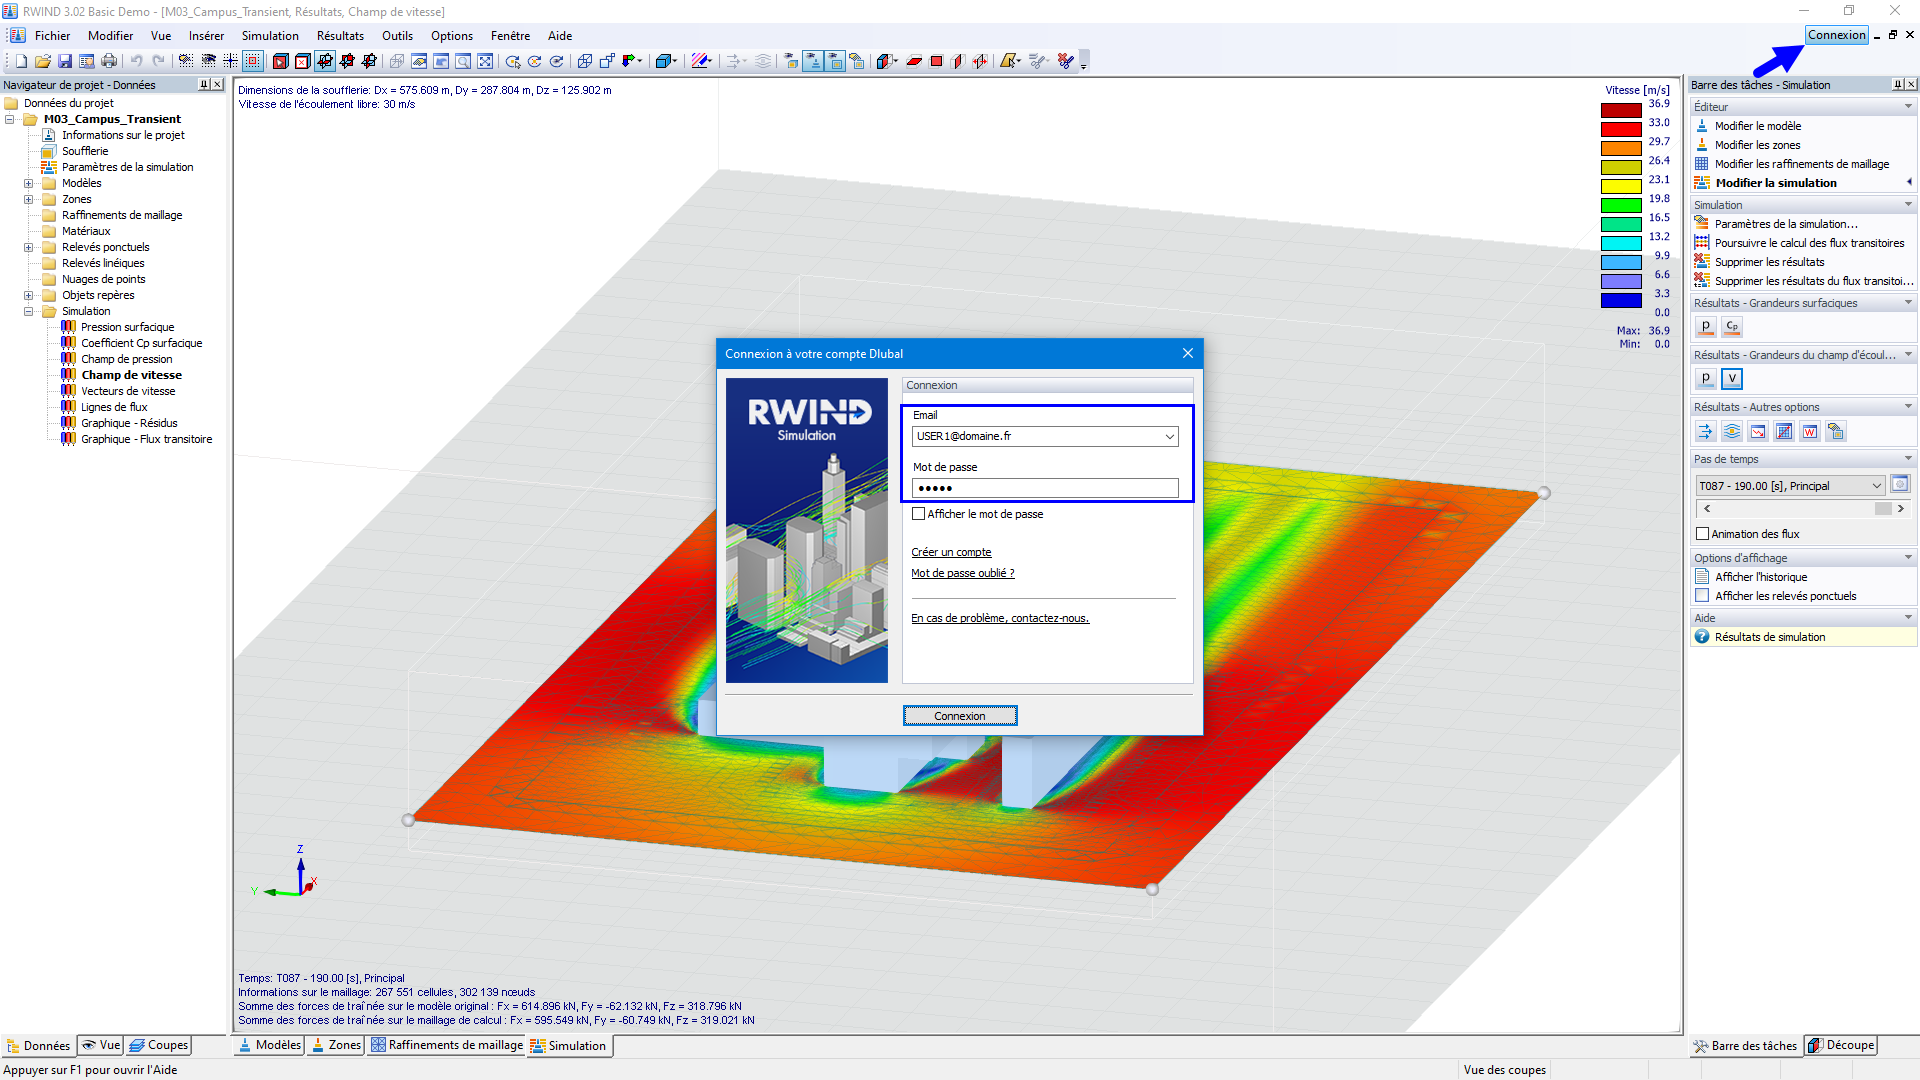Image resolution: width=1920 pixels, height=1080 pixels.
Task: Click the blue help icon for Résultats de simulation
Action: 1702,637
